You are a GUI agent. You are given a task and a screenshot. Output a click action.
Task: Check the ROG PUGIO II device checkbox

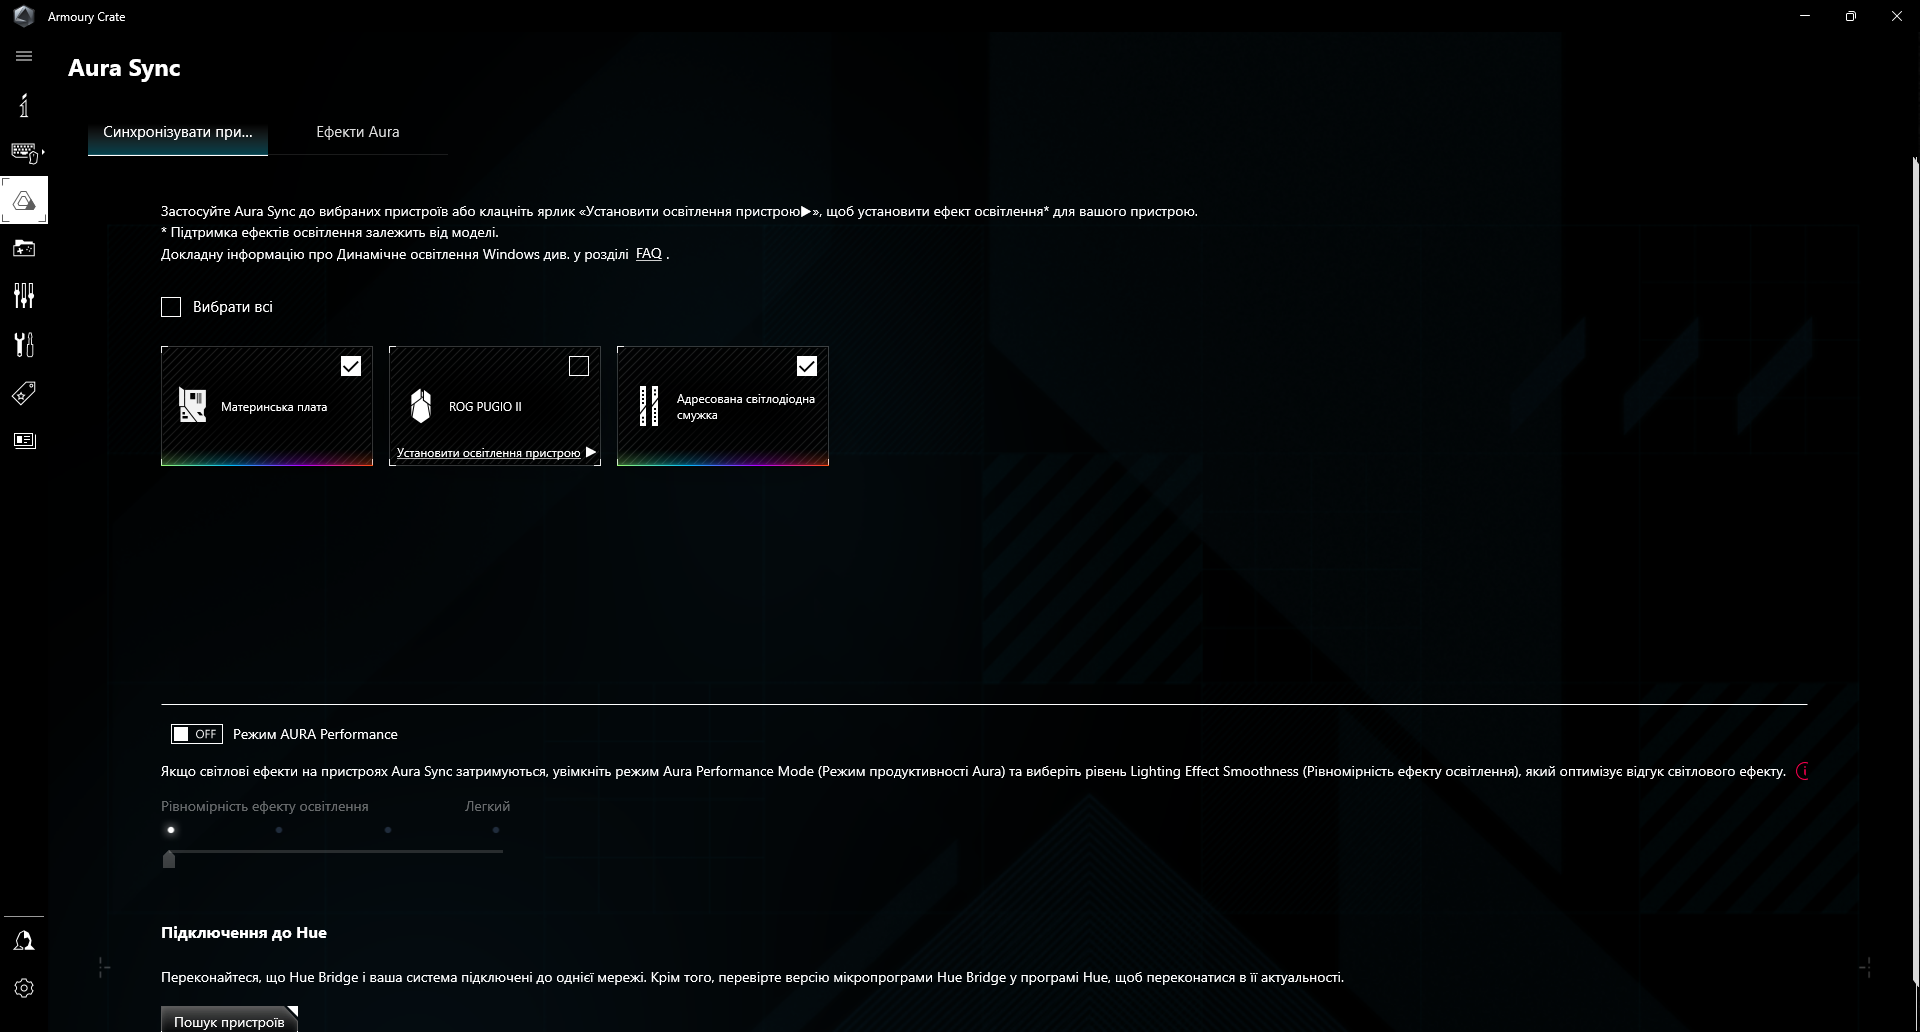pyautogui.click(x=579, y=366)
